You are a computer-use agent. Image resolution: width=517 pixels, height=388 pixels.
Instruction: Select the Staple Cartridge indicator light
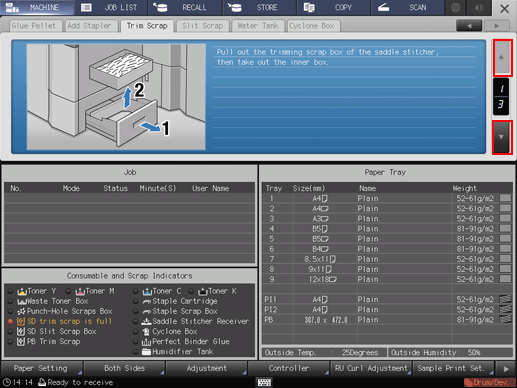click(135, 301)
